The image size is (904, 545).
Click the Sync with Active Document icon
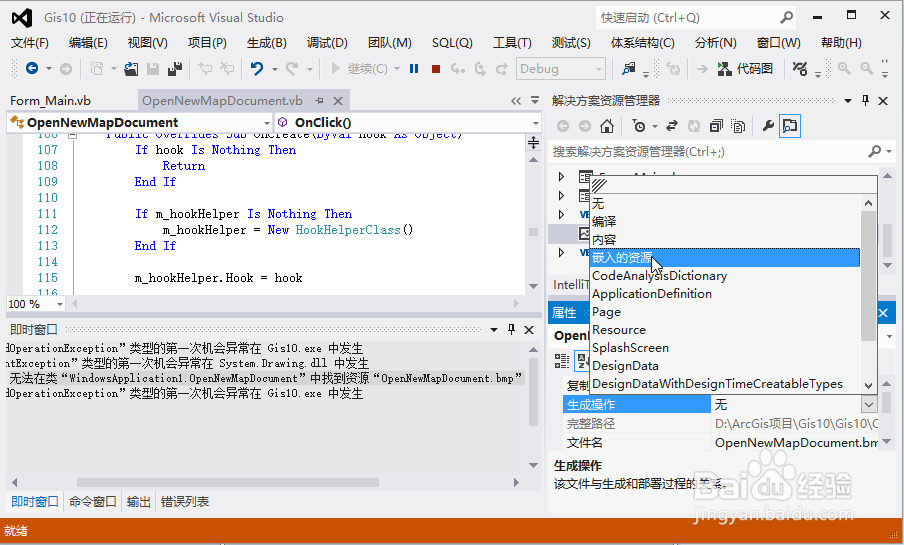click(x=672, y=126)
